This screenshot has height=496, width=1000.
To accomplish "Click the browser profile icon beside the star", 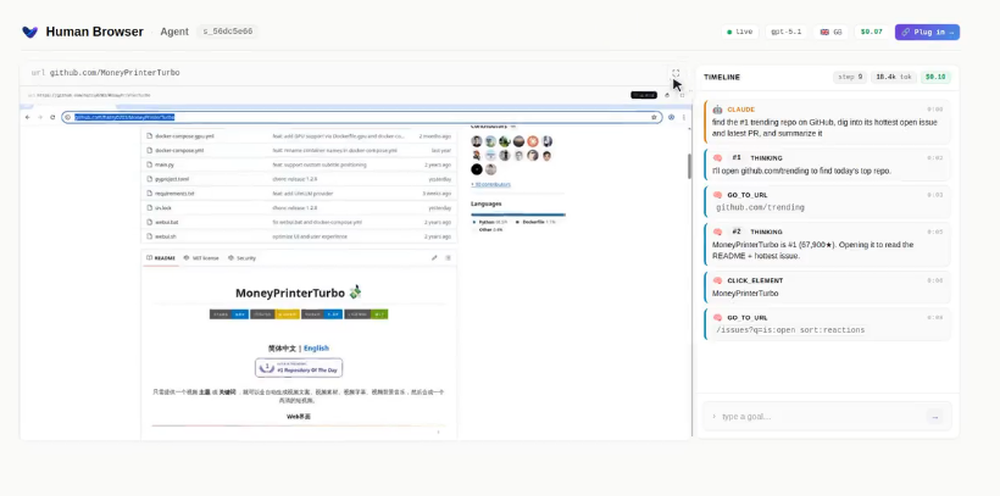I will 671,117.
